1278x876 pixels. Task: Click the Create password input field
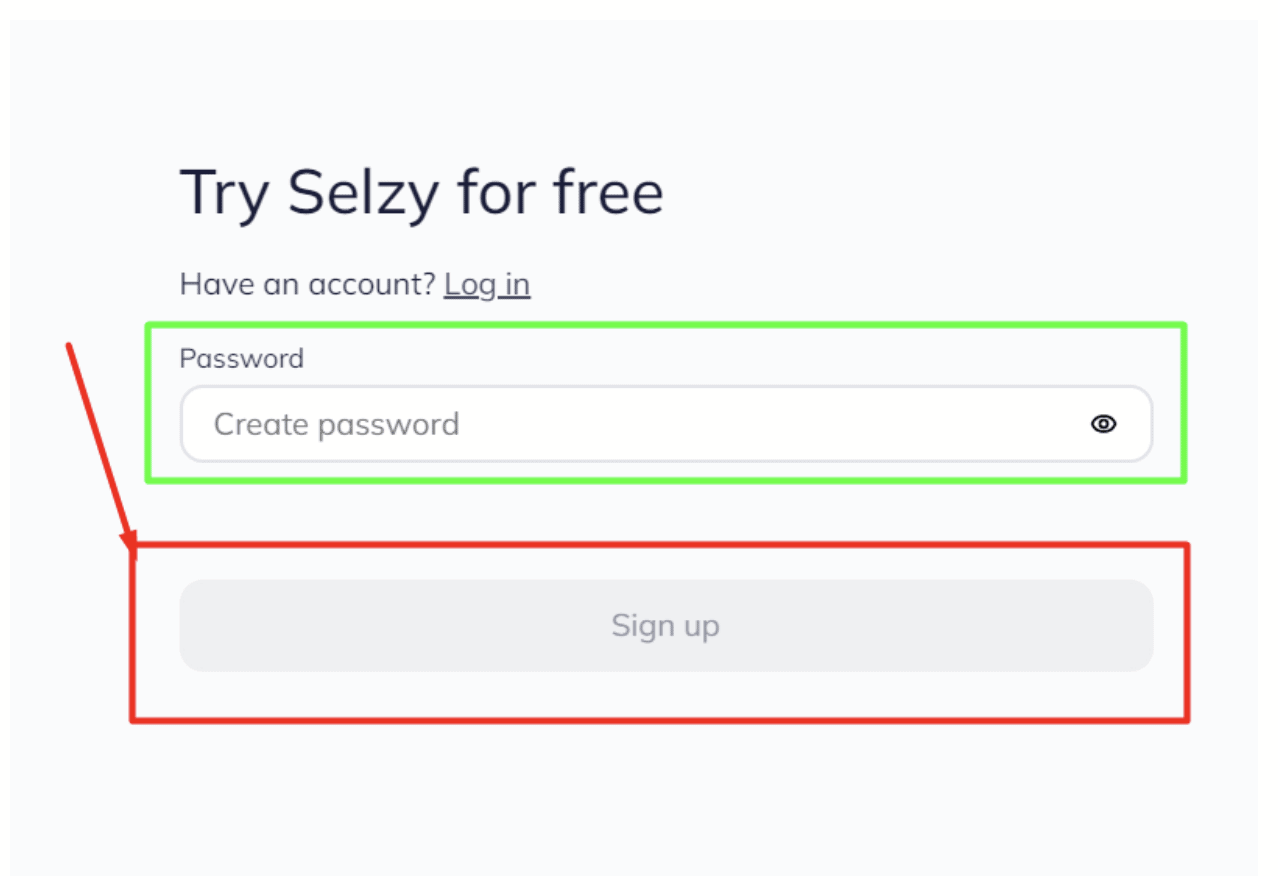pyautogui.click(x=640, y=424)
